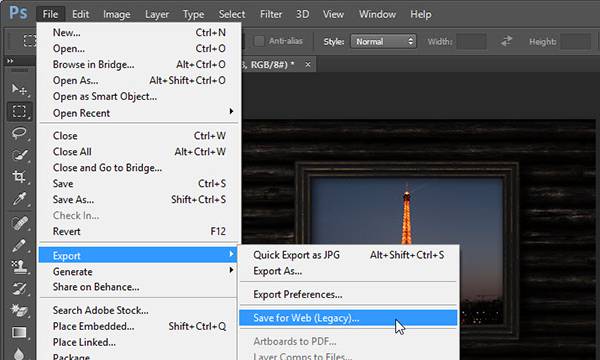This screenshot has width=600, height=360.
Task: Select the History Brush tool
Action: (x=19, y=288)
